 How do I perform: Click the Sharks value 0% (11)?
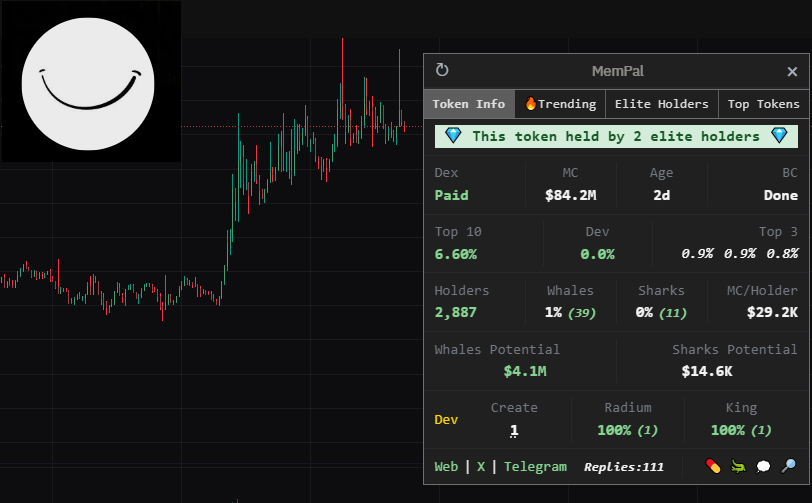(661, 313)
